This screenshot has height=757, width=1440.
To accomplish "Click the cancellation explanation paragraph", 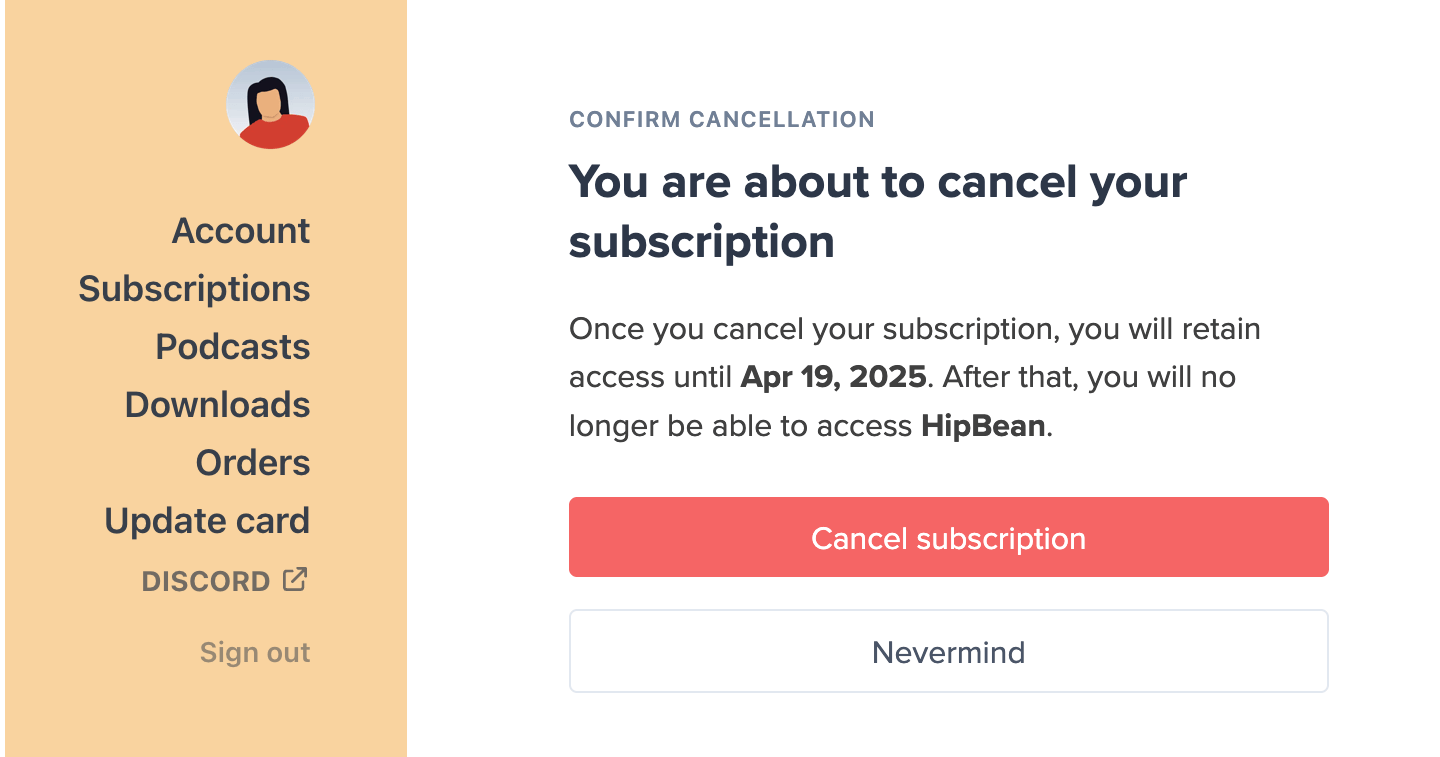I will [x=914, y=377].
